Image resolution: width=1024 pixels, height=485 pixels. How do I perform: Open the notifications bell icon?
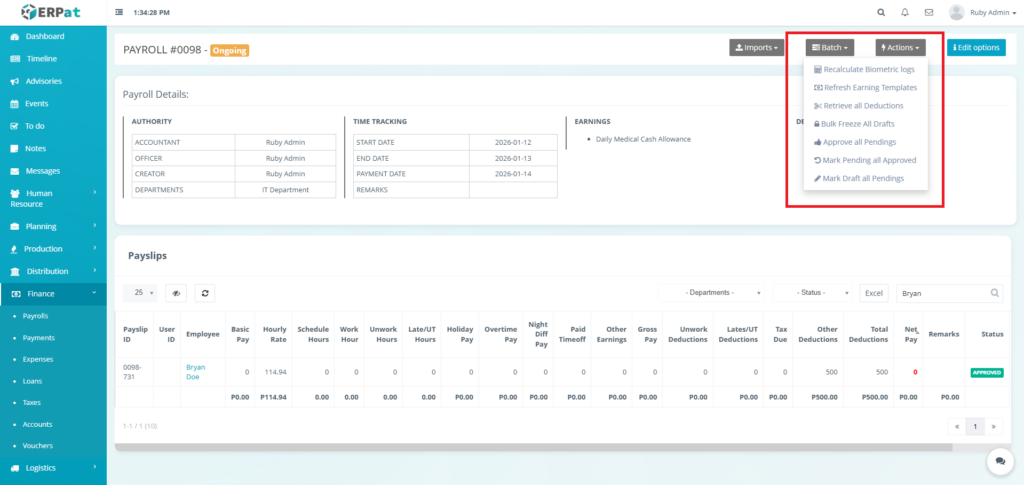click(x=905, y=13)
